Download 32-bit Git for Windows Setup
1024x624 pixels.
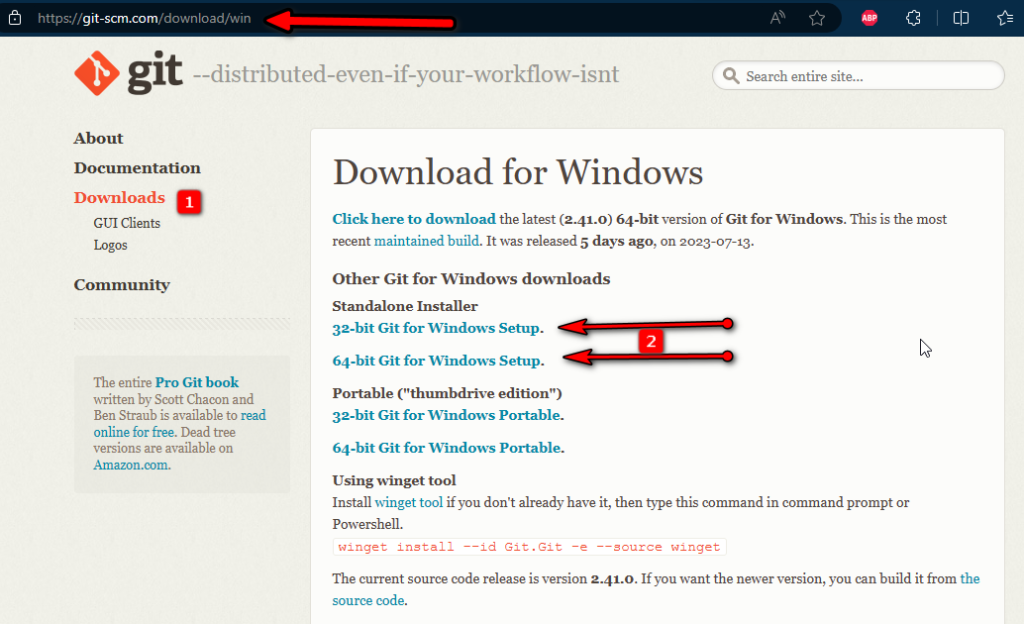pyautogui.click(x=436, y=328)
